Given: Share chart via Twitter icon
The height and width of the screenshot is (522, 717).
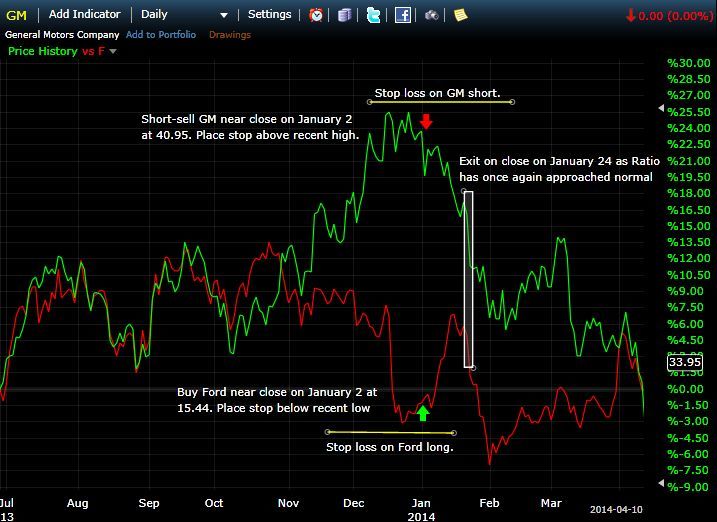Looking at the screenshot, I should (374, 15).
